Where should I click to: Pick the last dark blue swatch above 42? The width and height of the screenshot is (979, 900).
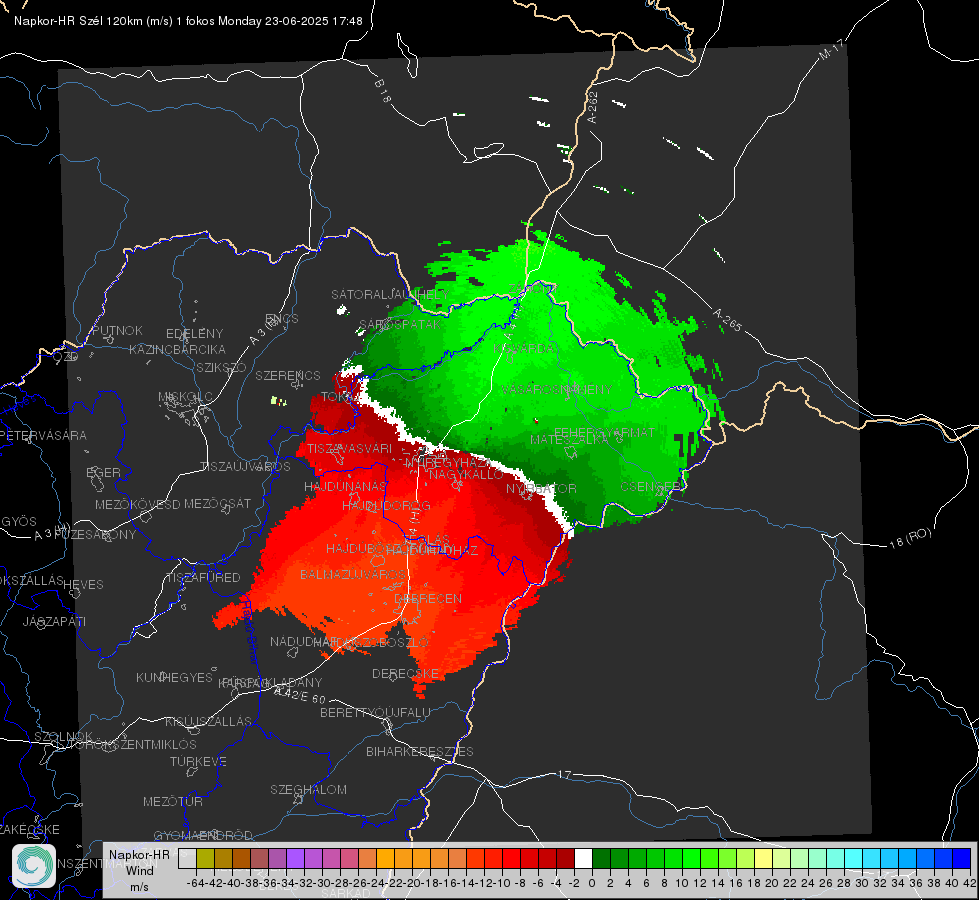[x=962, y=859]
